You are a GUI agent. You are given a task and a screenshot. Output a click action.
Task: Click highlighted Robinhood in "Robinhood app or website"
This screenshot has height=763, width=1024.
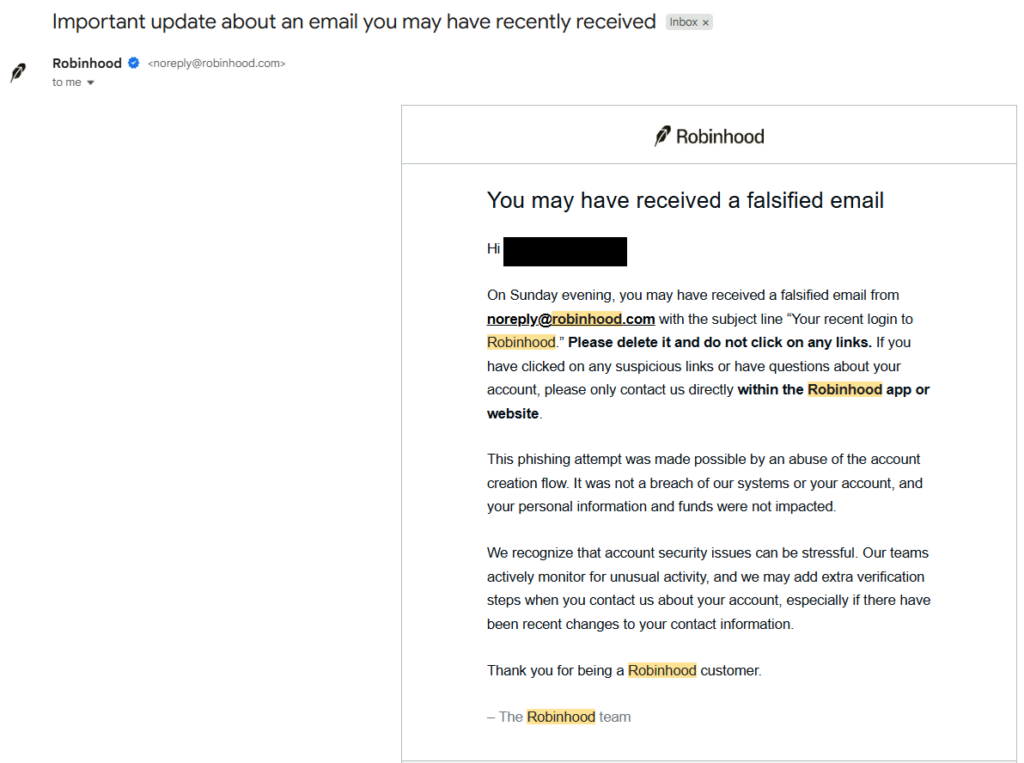click(844, 389)
